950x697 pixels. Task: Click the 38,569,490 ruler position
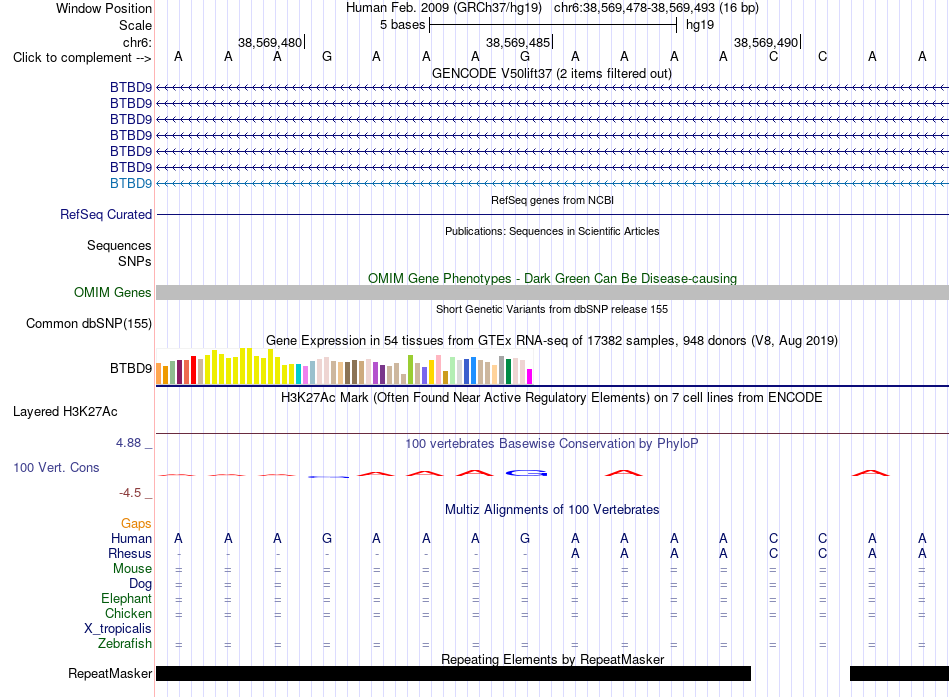pyautogui.click(x=766, y=42)
